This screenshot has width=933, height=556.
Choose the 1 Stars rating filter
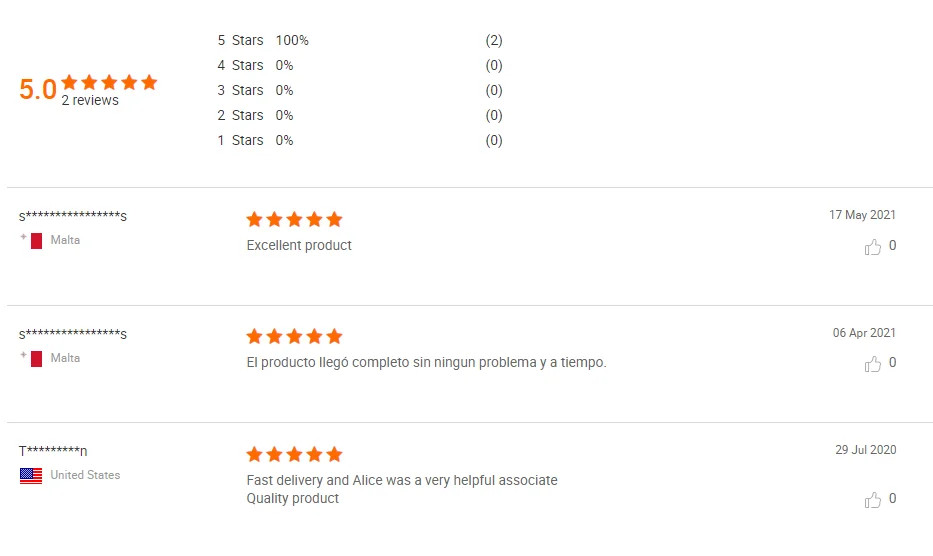click(241, 141)
